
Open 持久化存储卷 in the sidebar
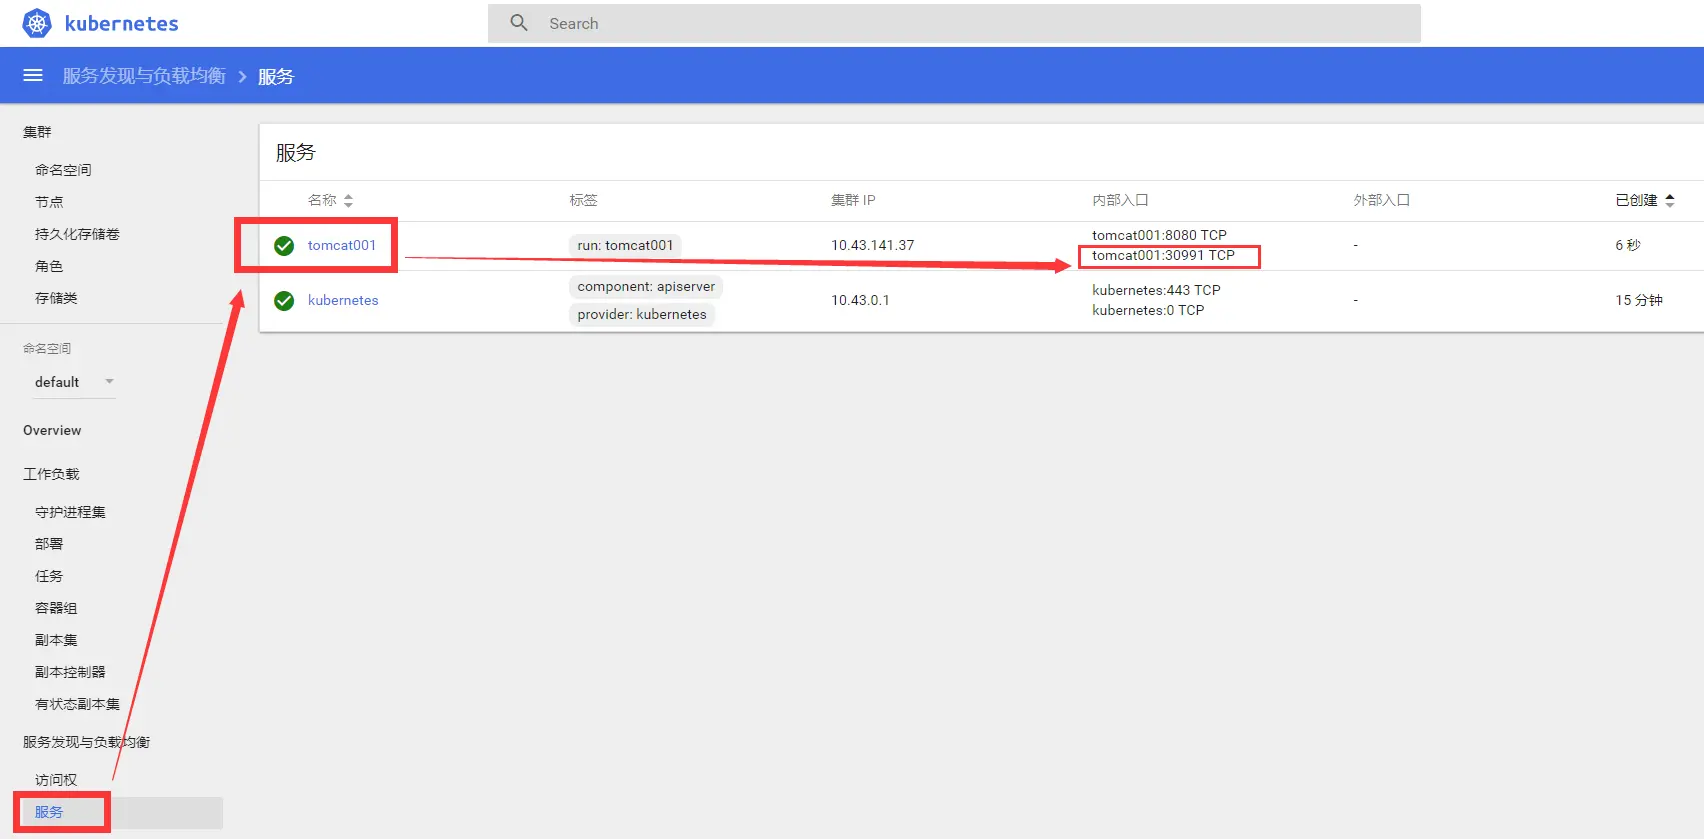tap(77, 234)
